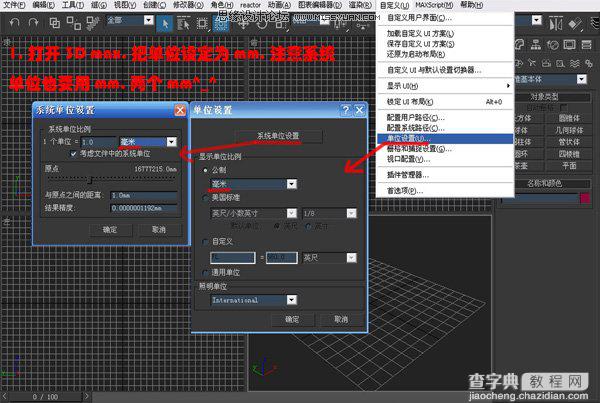Image resolution: width=600 pixels, height=403 pixels.
Task: Select the 美国标准 radio button
Action: point(205,198)
